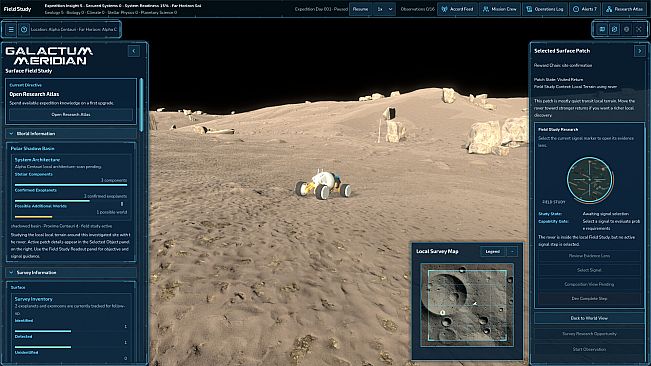Click Composition View Pending

click(x=589, y=284)
